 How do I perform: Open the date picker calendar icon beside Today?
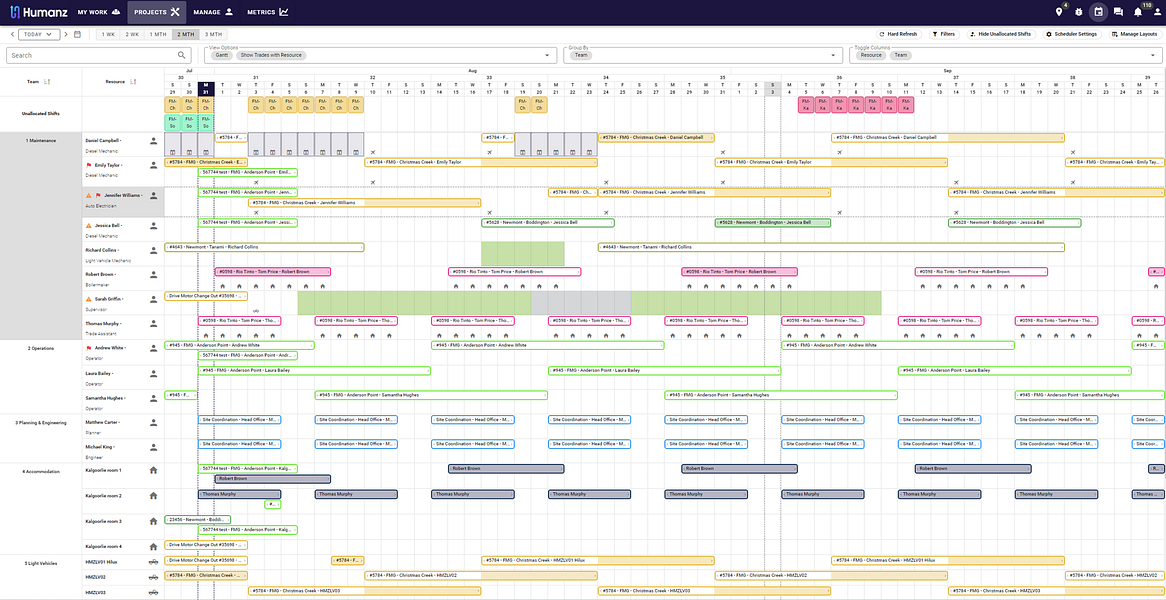point(77,34)
